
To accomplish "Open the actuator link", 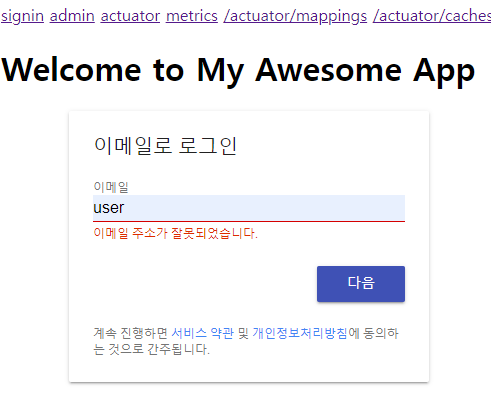I will (x=130, y=16).
